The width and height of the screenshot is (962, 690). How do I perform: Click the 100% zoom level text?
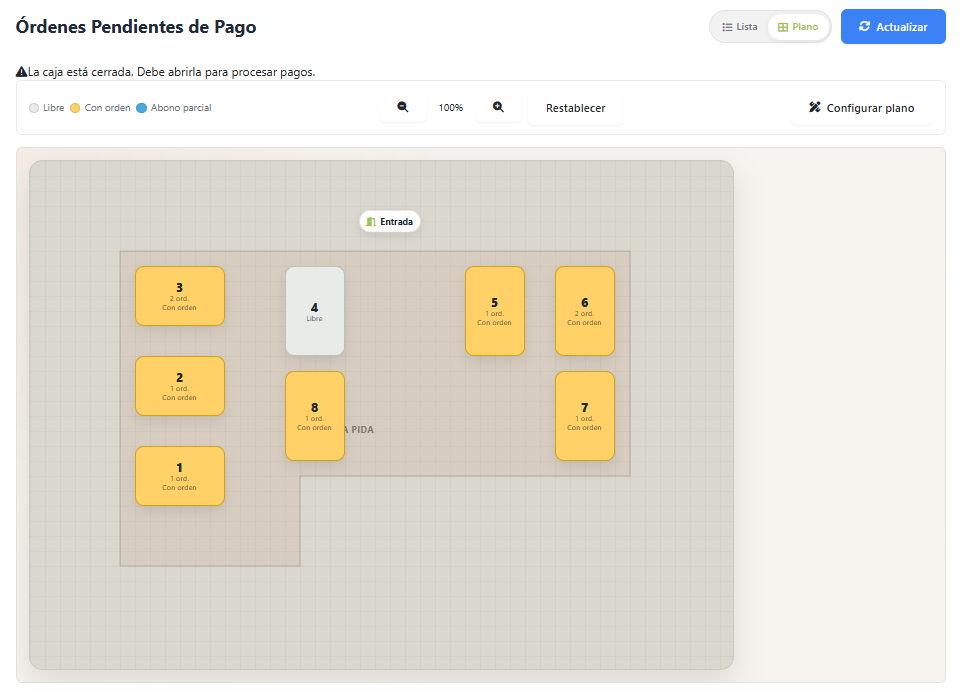(450, 108)
